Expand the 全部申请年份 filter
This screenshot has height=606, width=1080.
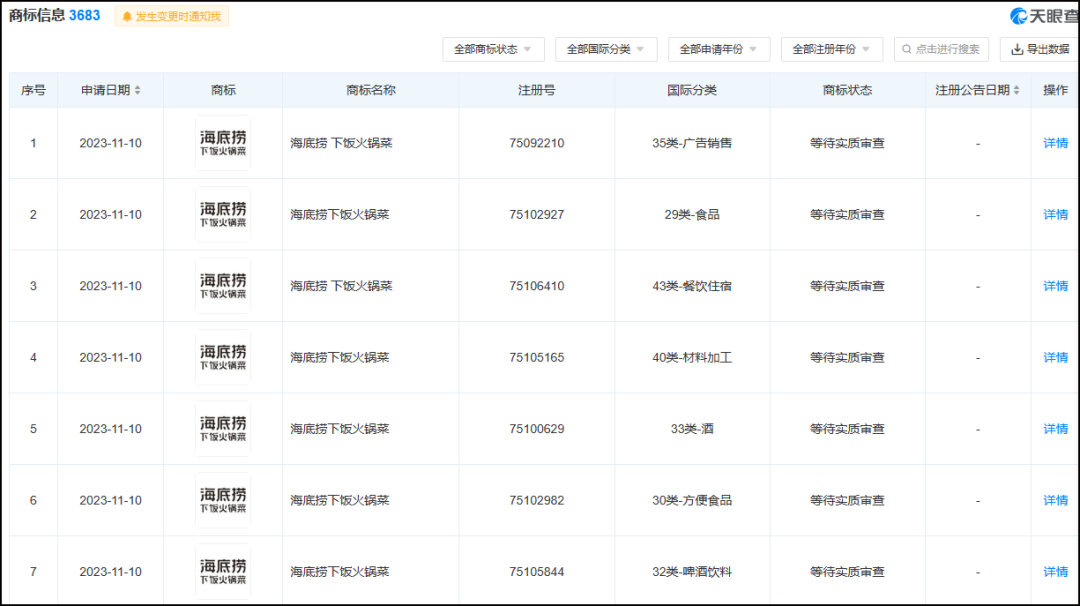pos(718,48)
